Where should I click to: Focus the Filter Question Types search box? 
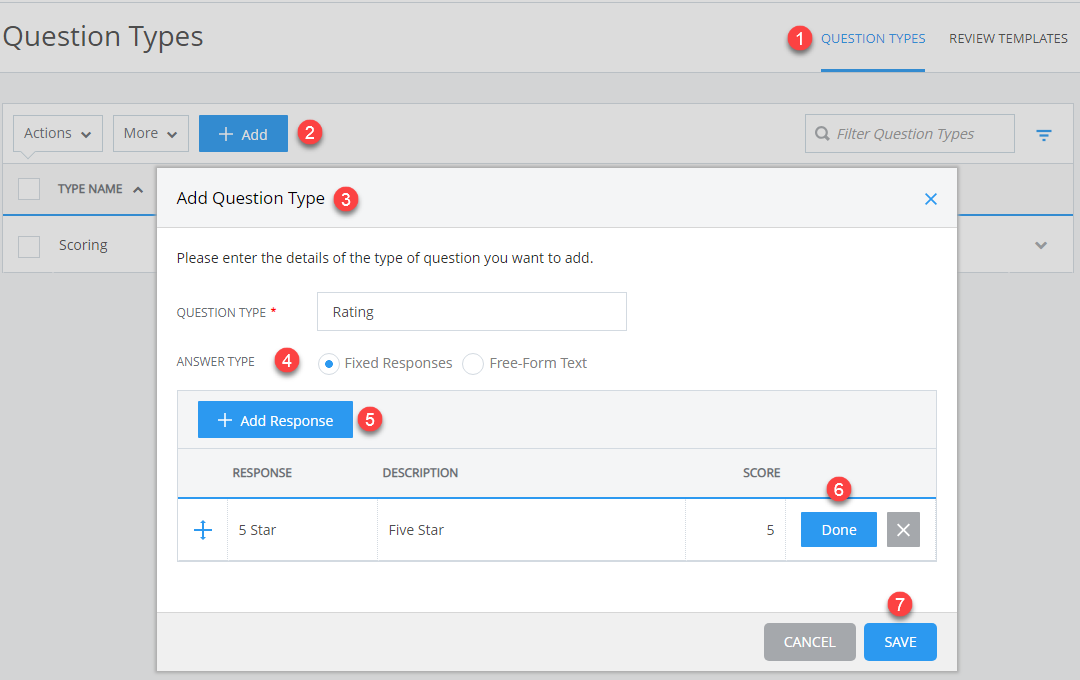[x=909, y=134]
